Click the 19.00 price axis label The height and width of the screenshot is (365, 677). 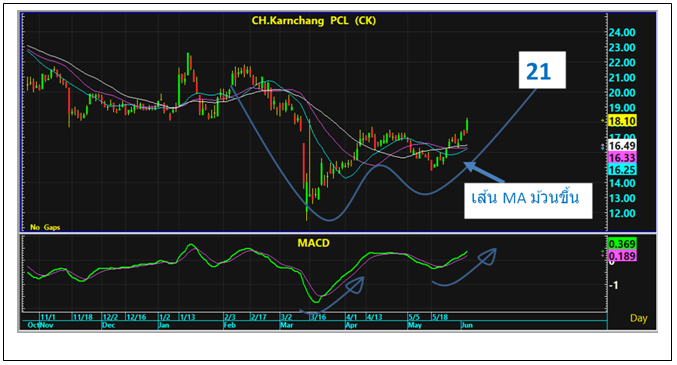[x=622, y=108]
